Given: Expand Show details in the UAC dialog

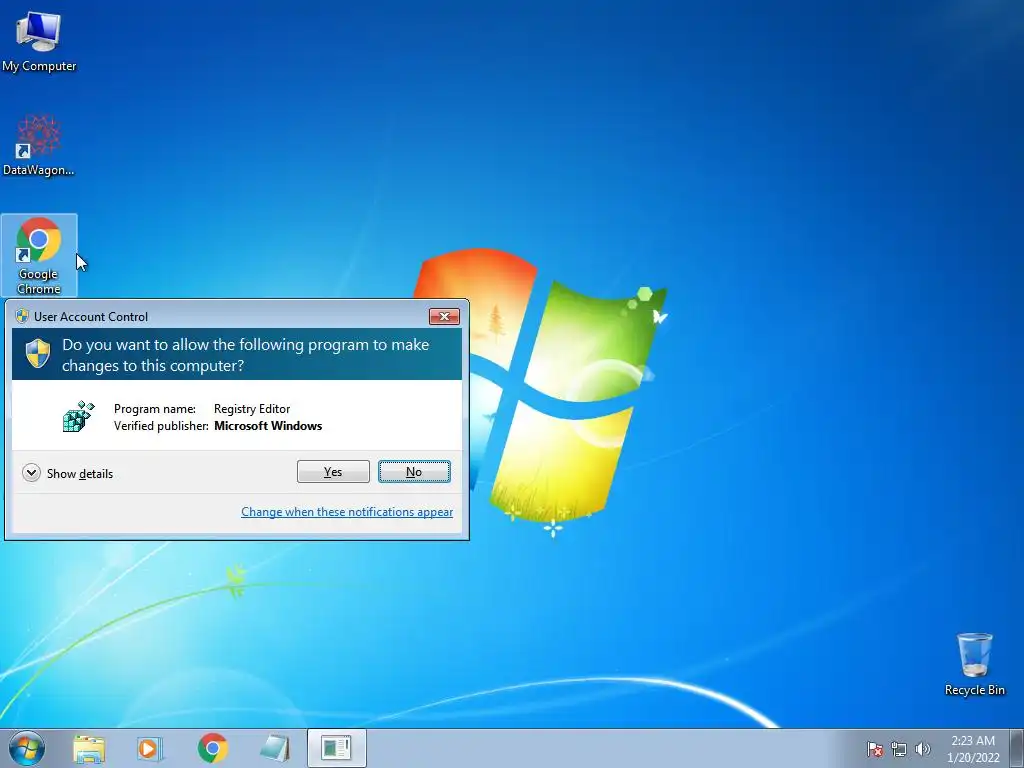Looking at the screenshot, I should pos(67,473).
